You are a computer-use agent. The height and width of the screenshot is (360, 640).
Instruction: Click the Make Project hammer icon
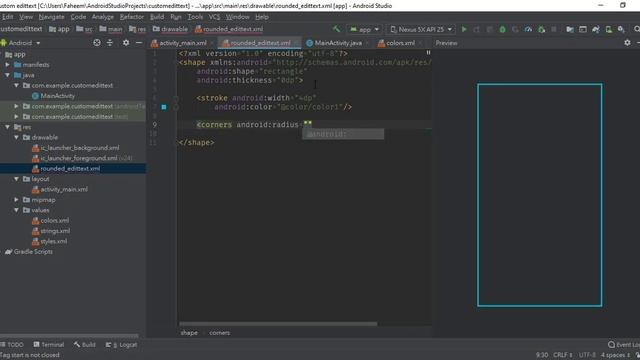tap(336, 29)
